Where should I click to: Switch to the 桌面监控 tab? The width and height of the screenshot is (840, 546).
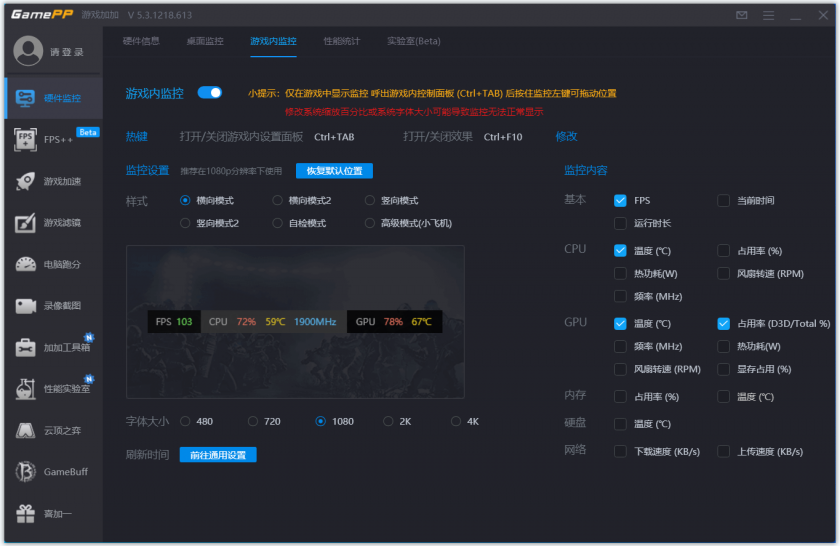click(205, 41)
